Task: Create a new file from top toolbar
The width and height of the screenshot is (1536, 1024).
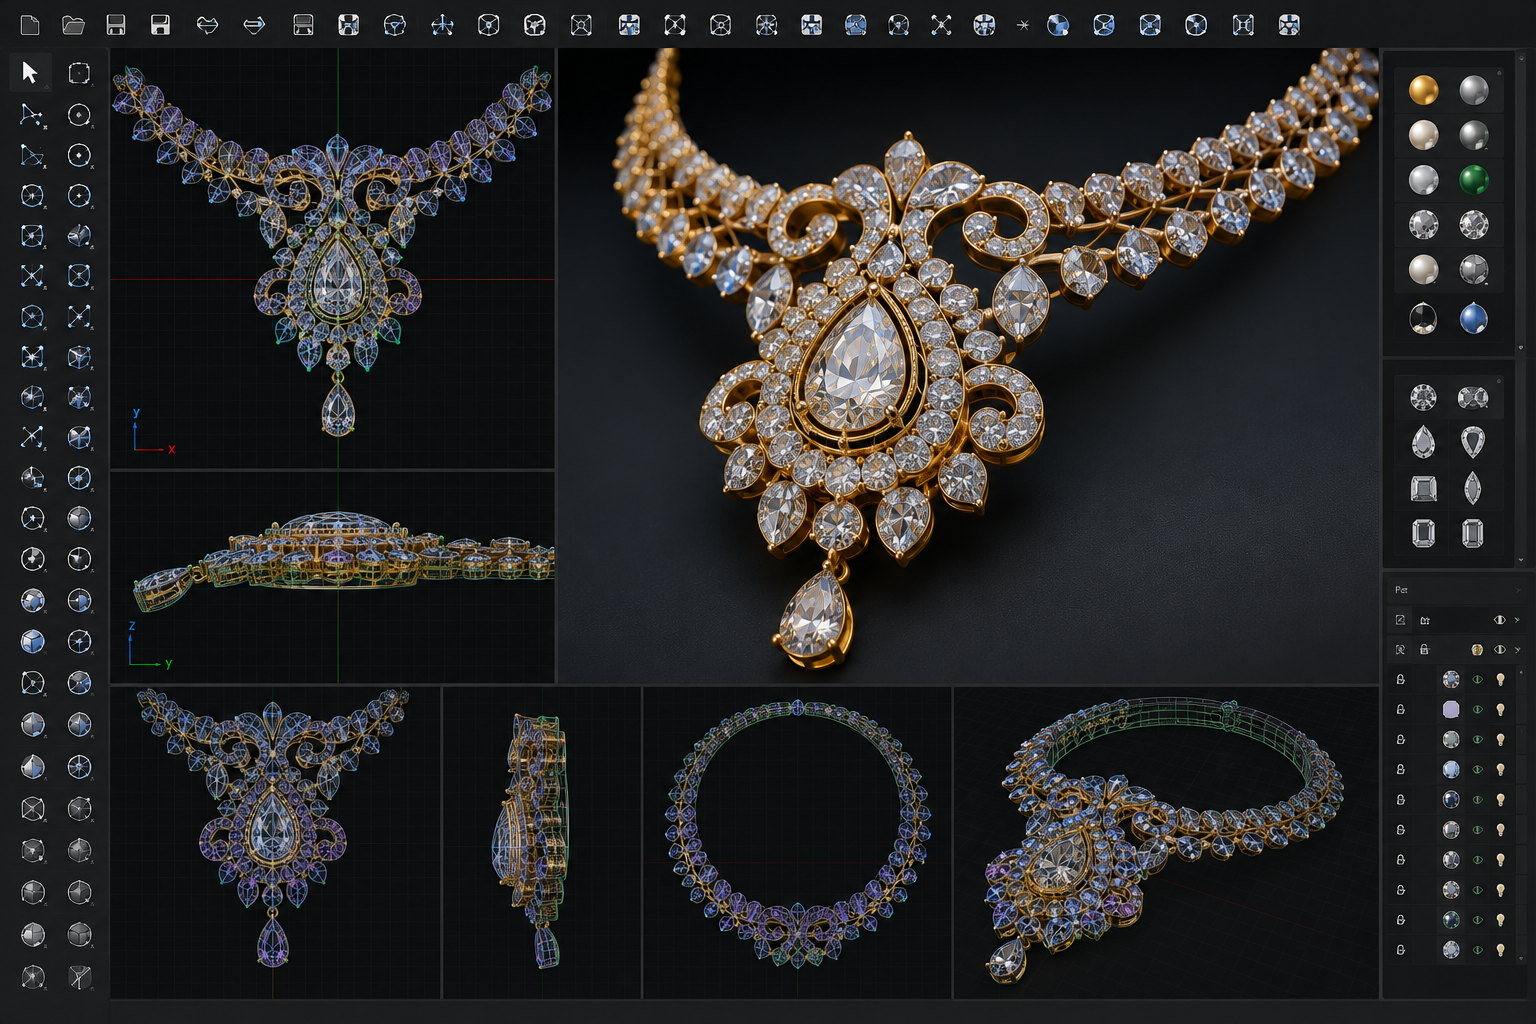Action: tap(30, 25)
